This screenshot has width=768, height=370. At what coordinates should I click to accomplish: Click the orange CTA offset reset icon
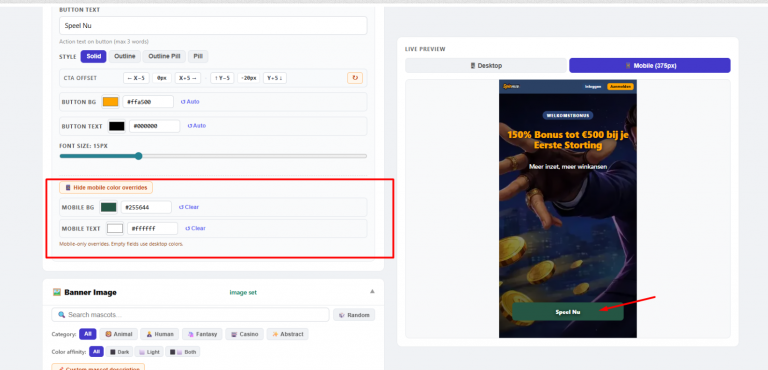pyautogui.click(x=355, y=78)
